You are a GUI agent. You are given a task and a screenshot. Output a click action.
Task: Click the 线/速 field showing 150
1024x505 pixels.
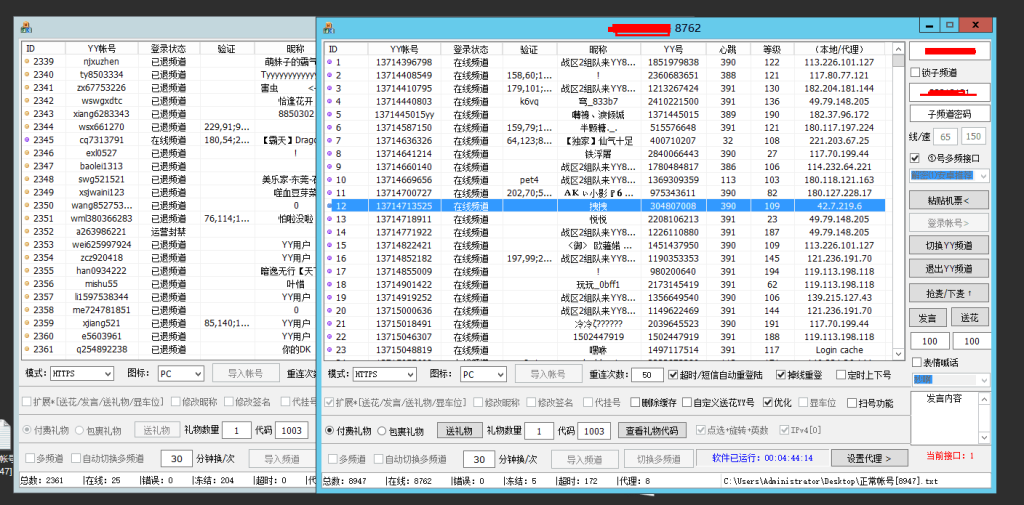coord(974,137)
